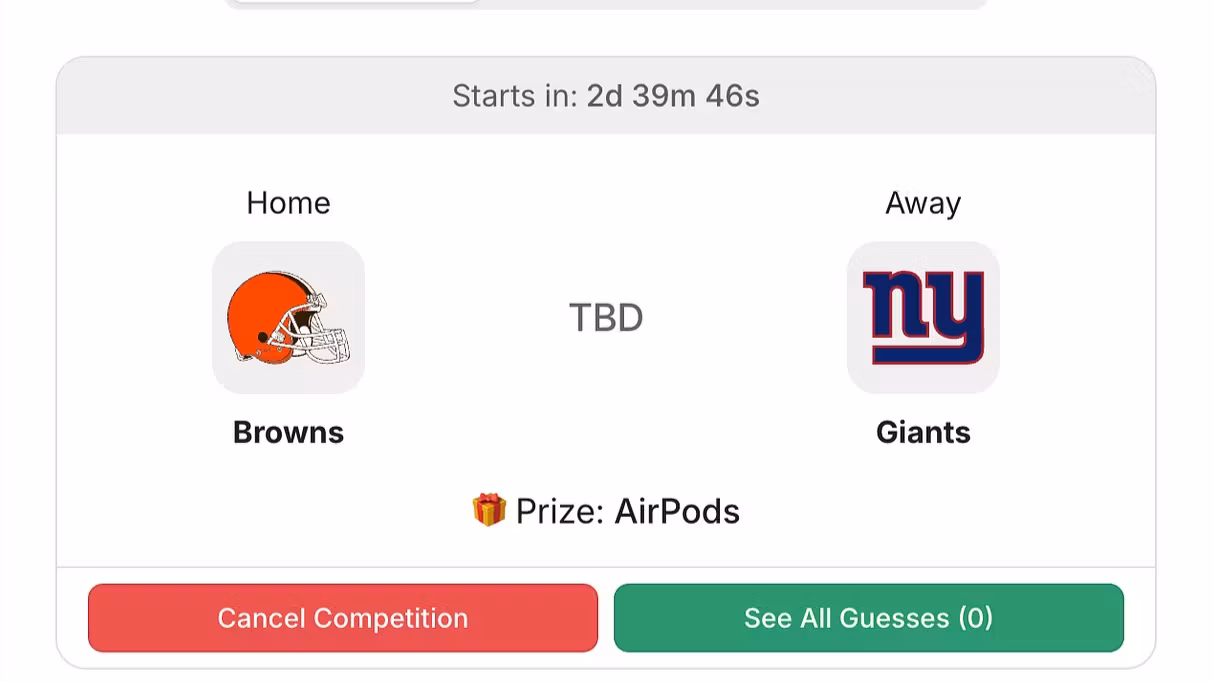Image resolution: width=1214 pixels, height=682 pixels.
Task: Click the AirPods prize name
Action: click(677, 511)
